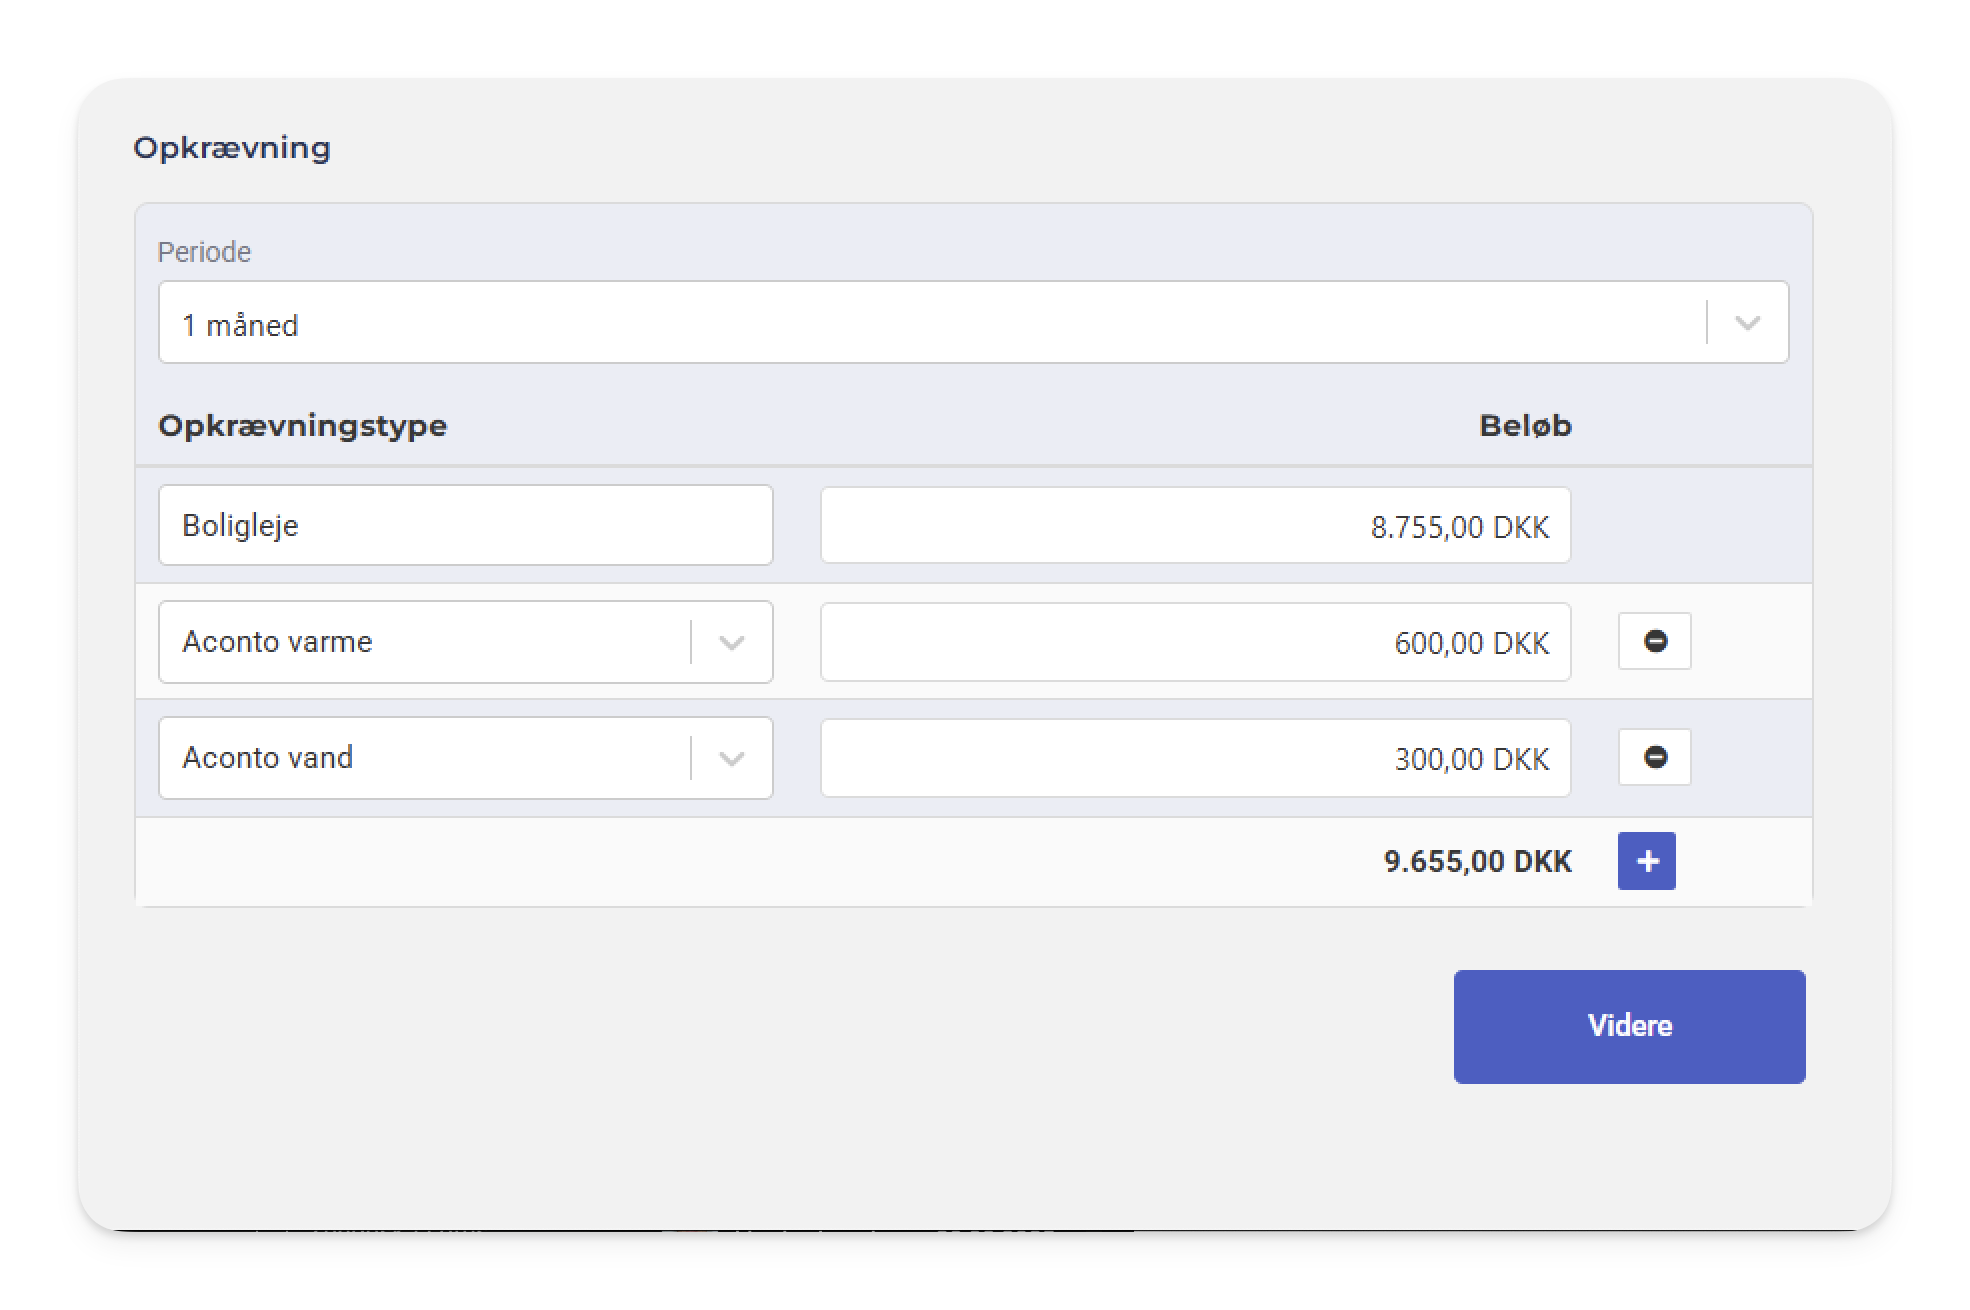The image size is (1970, 1310).
Task: Click the Periode field label
Action: coord(204,252)
